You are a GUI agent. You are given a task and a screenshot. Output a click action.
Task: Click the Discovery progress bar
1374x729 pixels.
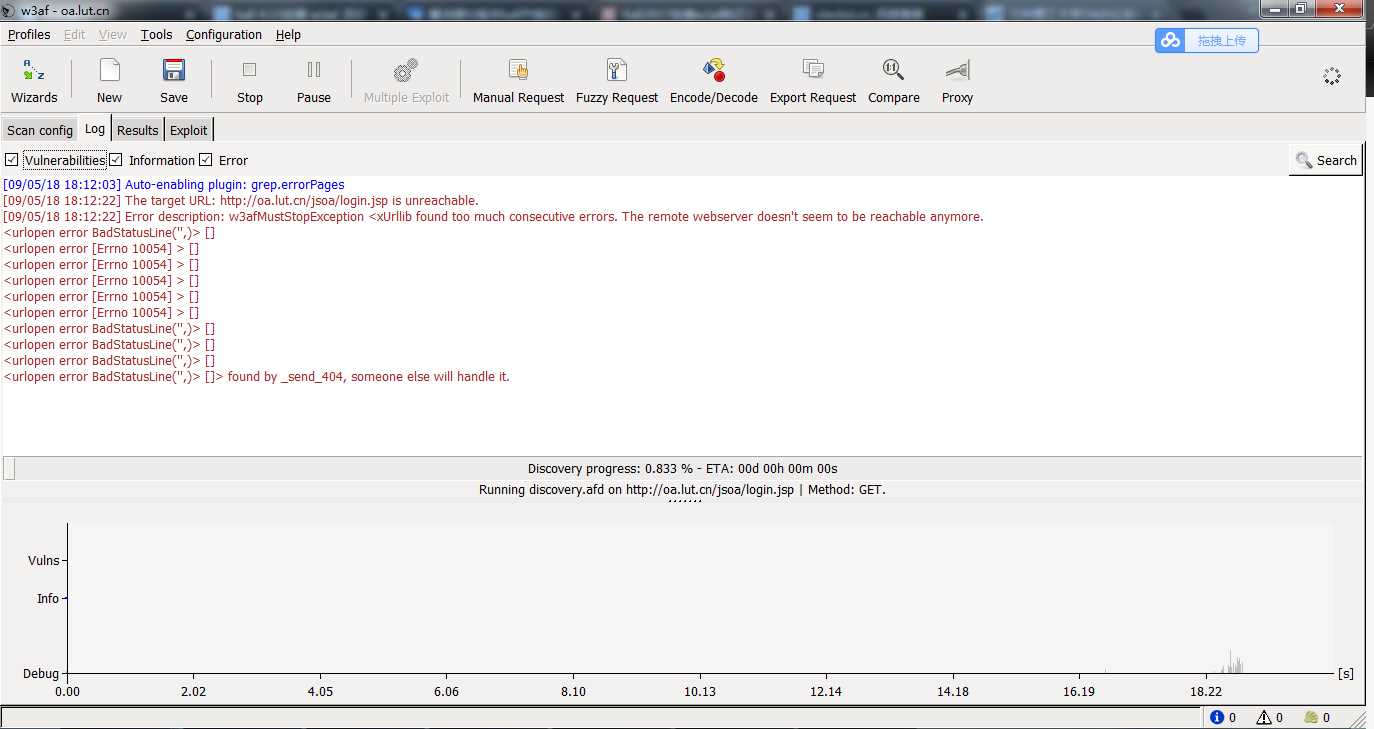click(682, 468)
